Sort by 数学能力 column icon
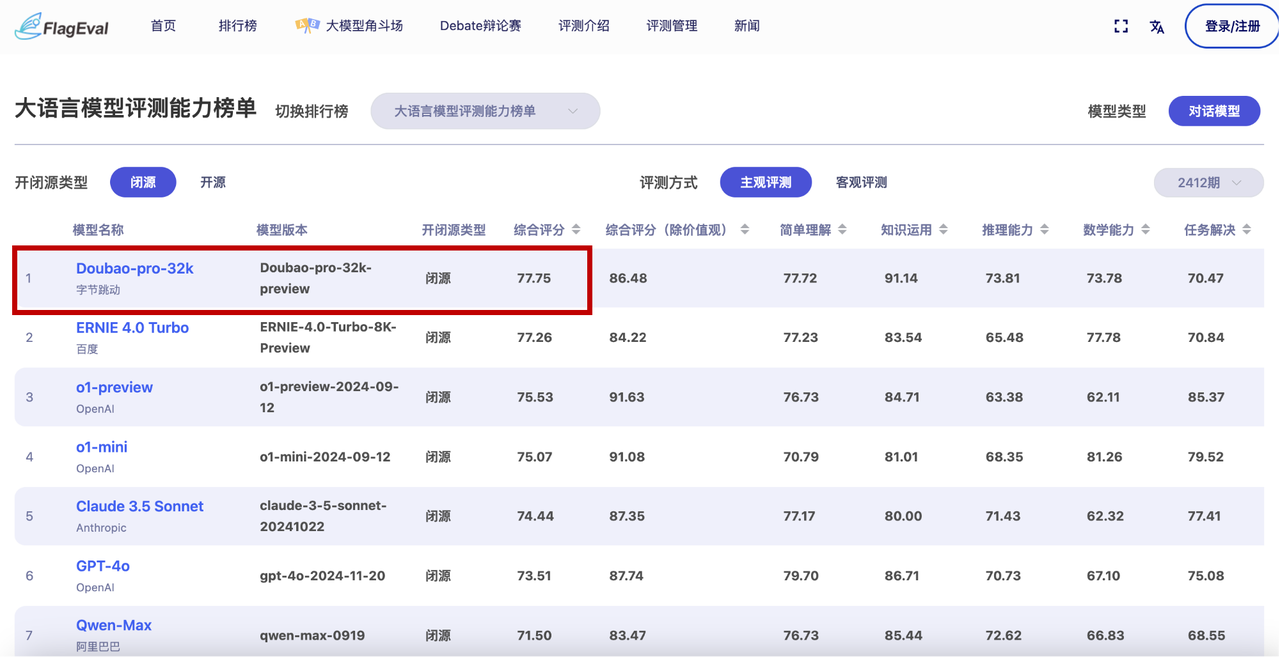Image resolution: width=1280 pixels, height=657 pixels. tap(1145, 230)
